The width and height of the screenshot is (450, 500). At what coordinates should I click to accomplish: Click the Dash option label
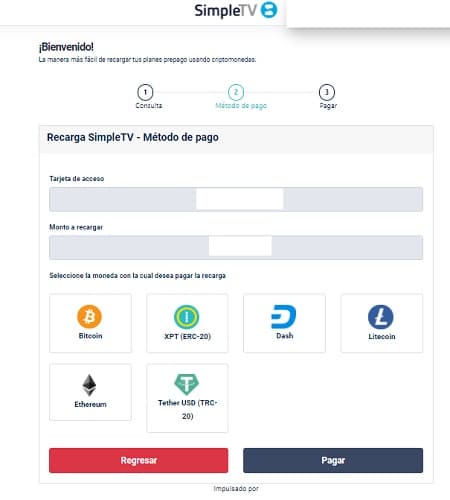pos(285,336)
